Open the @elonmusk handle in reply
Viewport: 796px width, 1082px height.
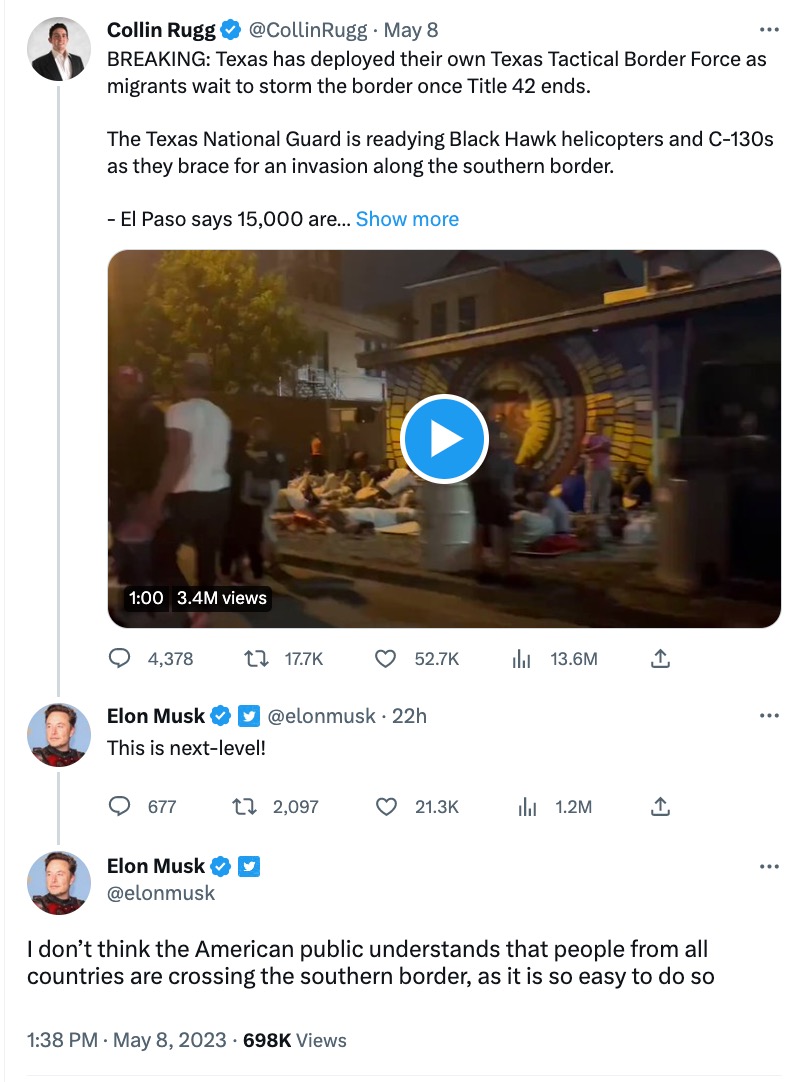[322, 716]
